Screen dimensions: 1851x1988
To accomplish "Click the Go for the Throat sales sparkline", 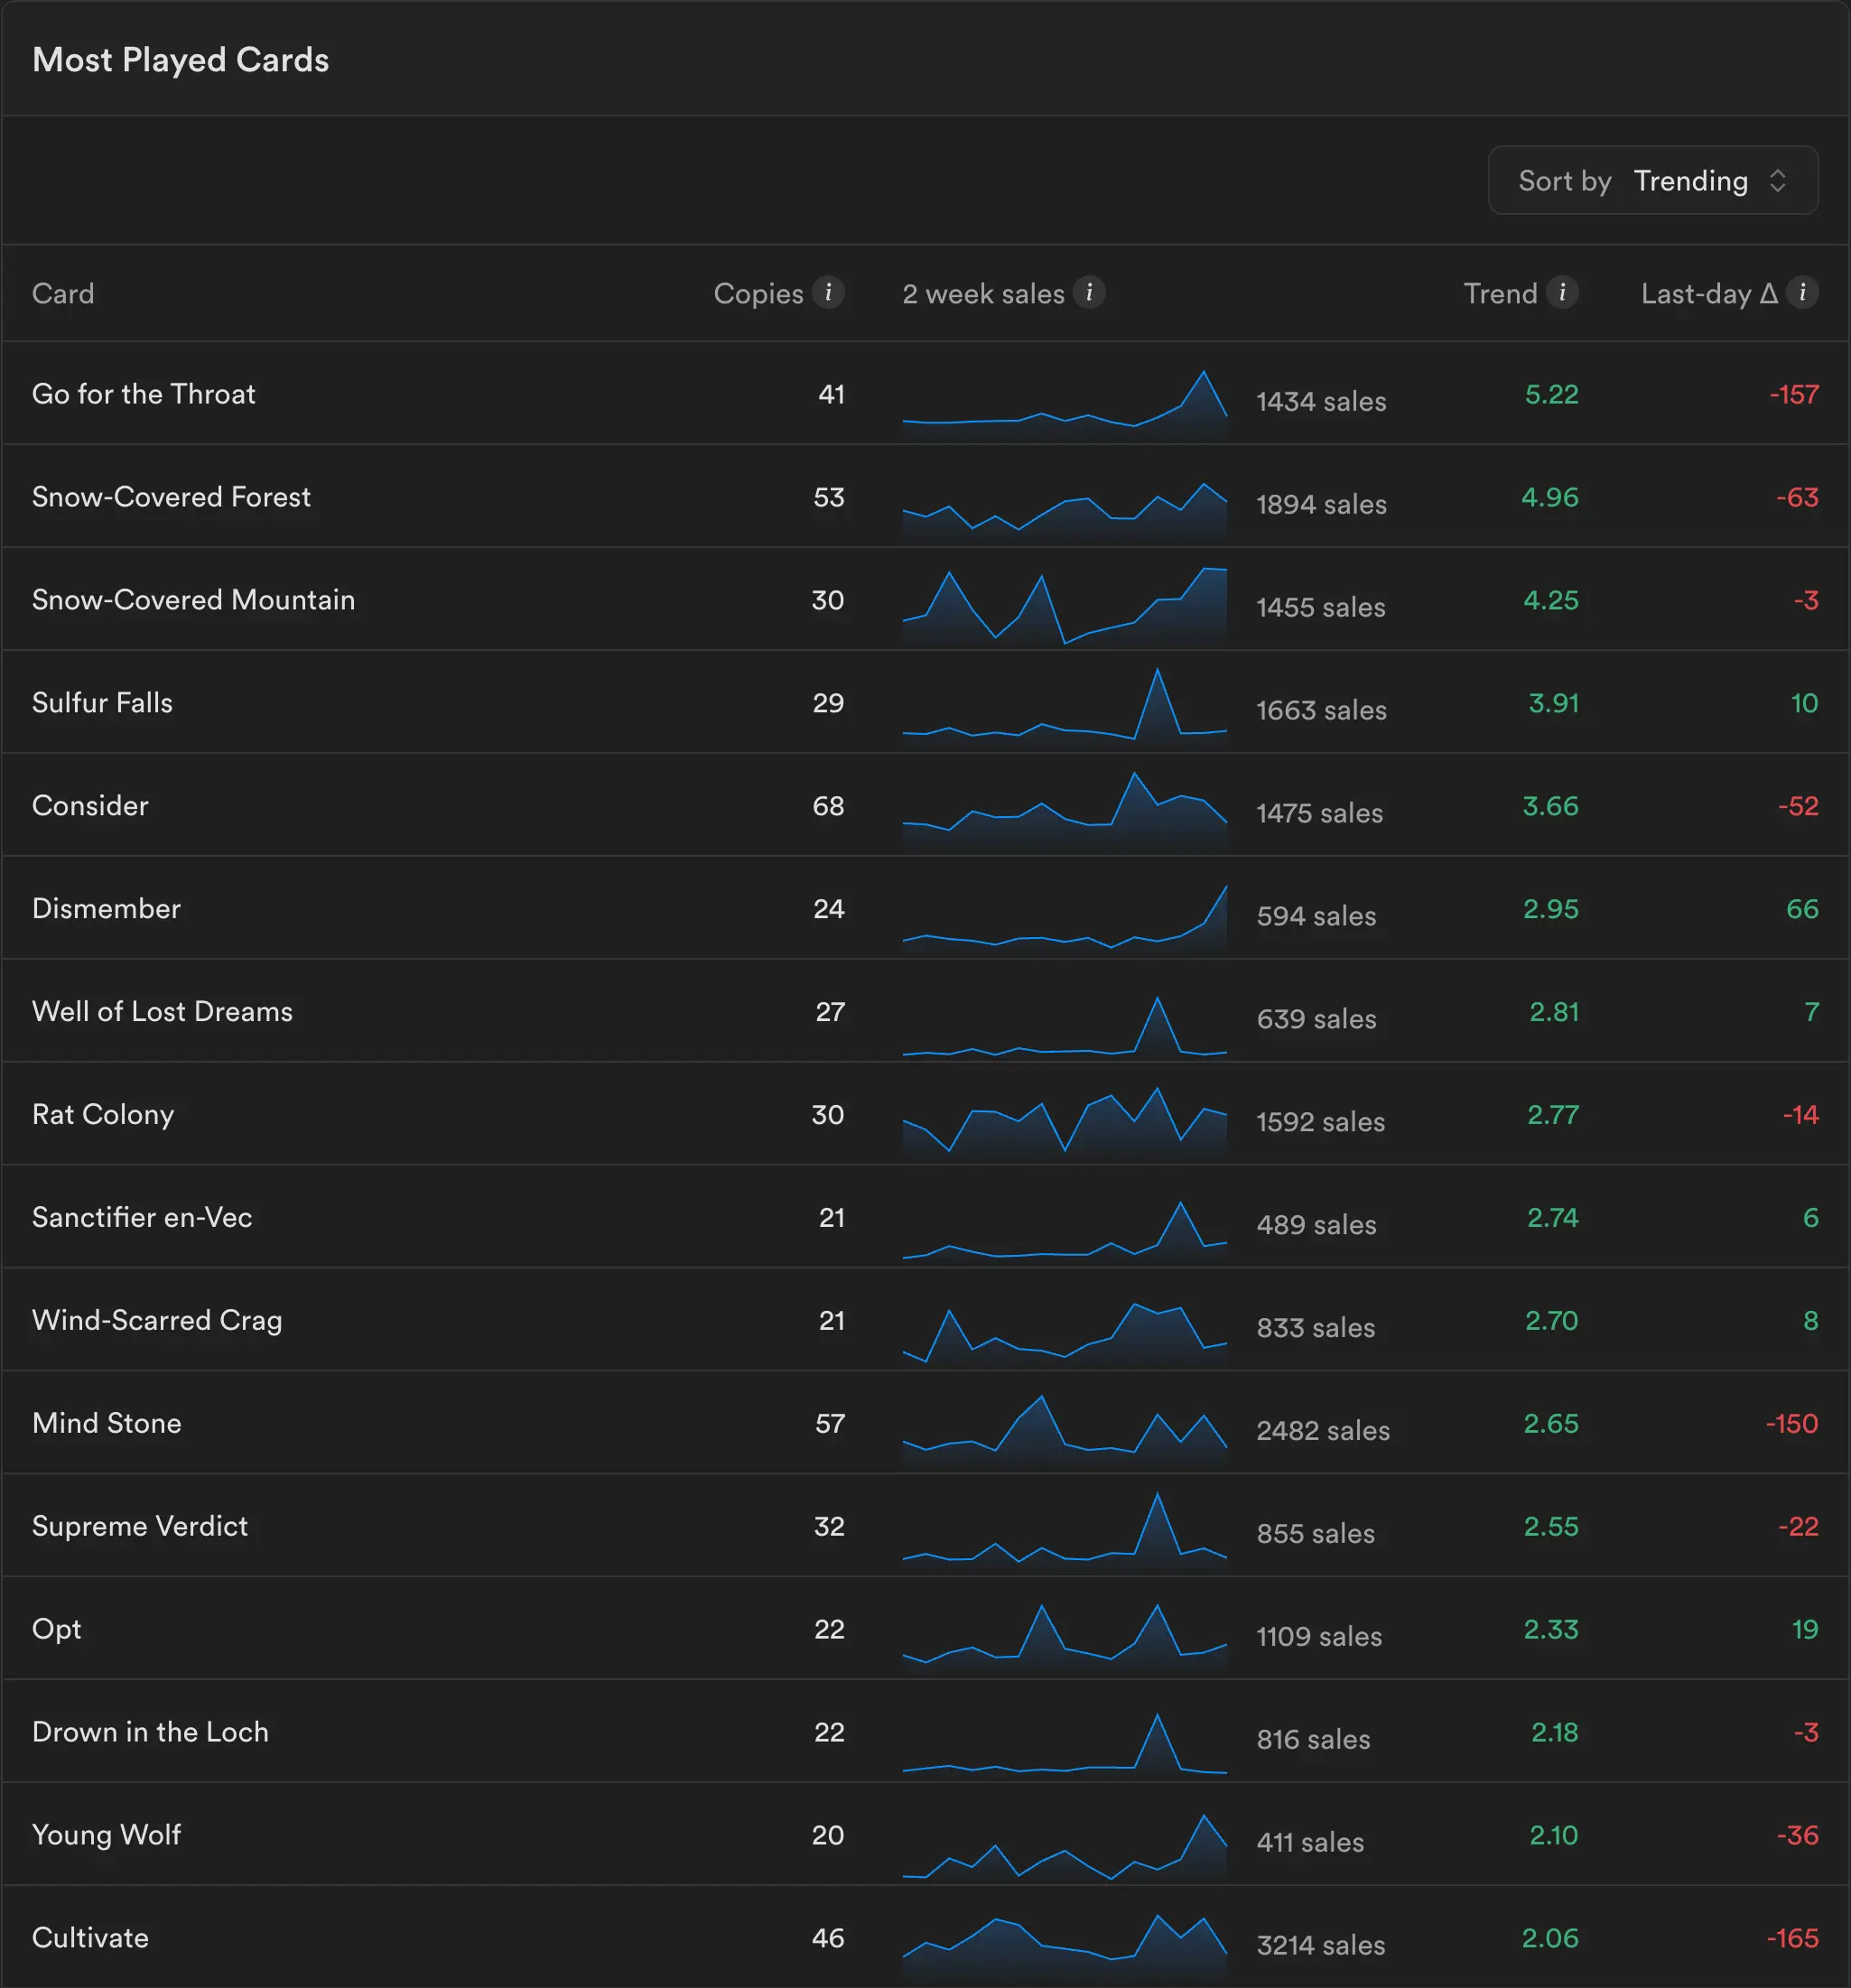I will (1064, 402).
